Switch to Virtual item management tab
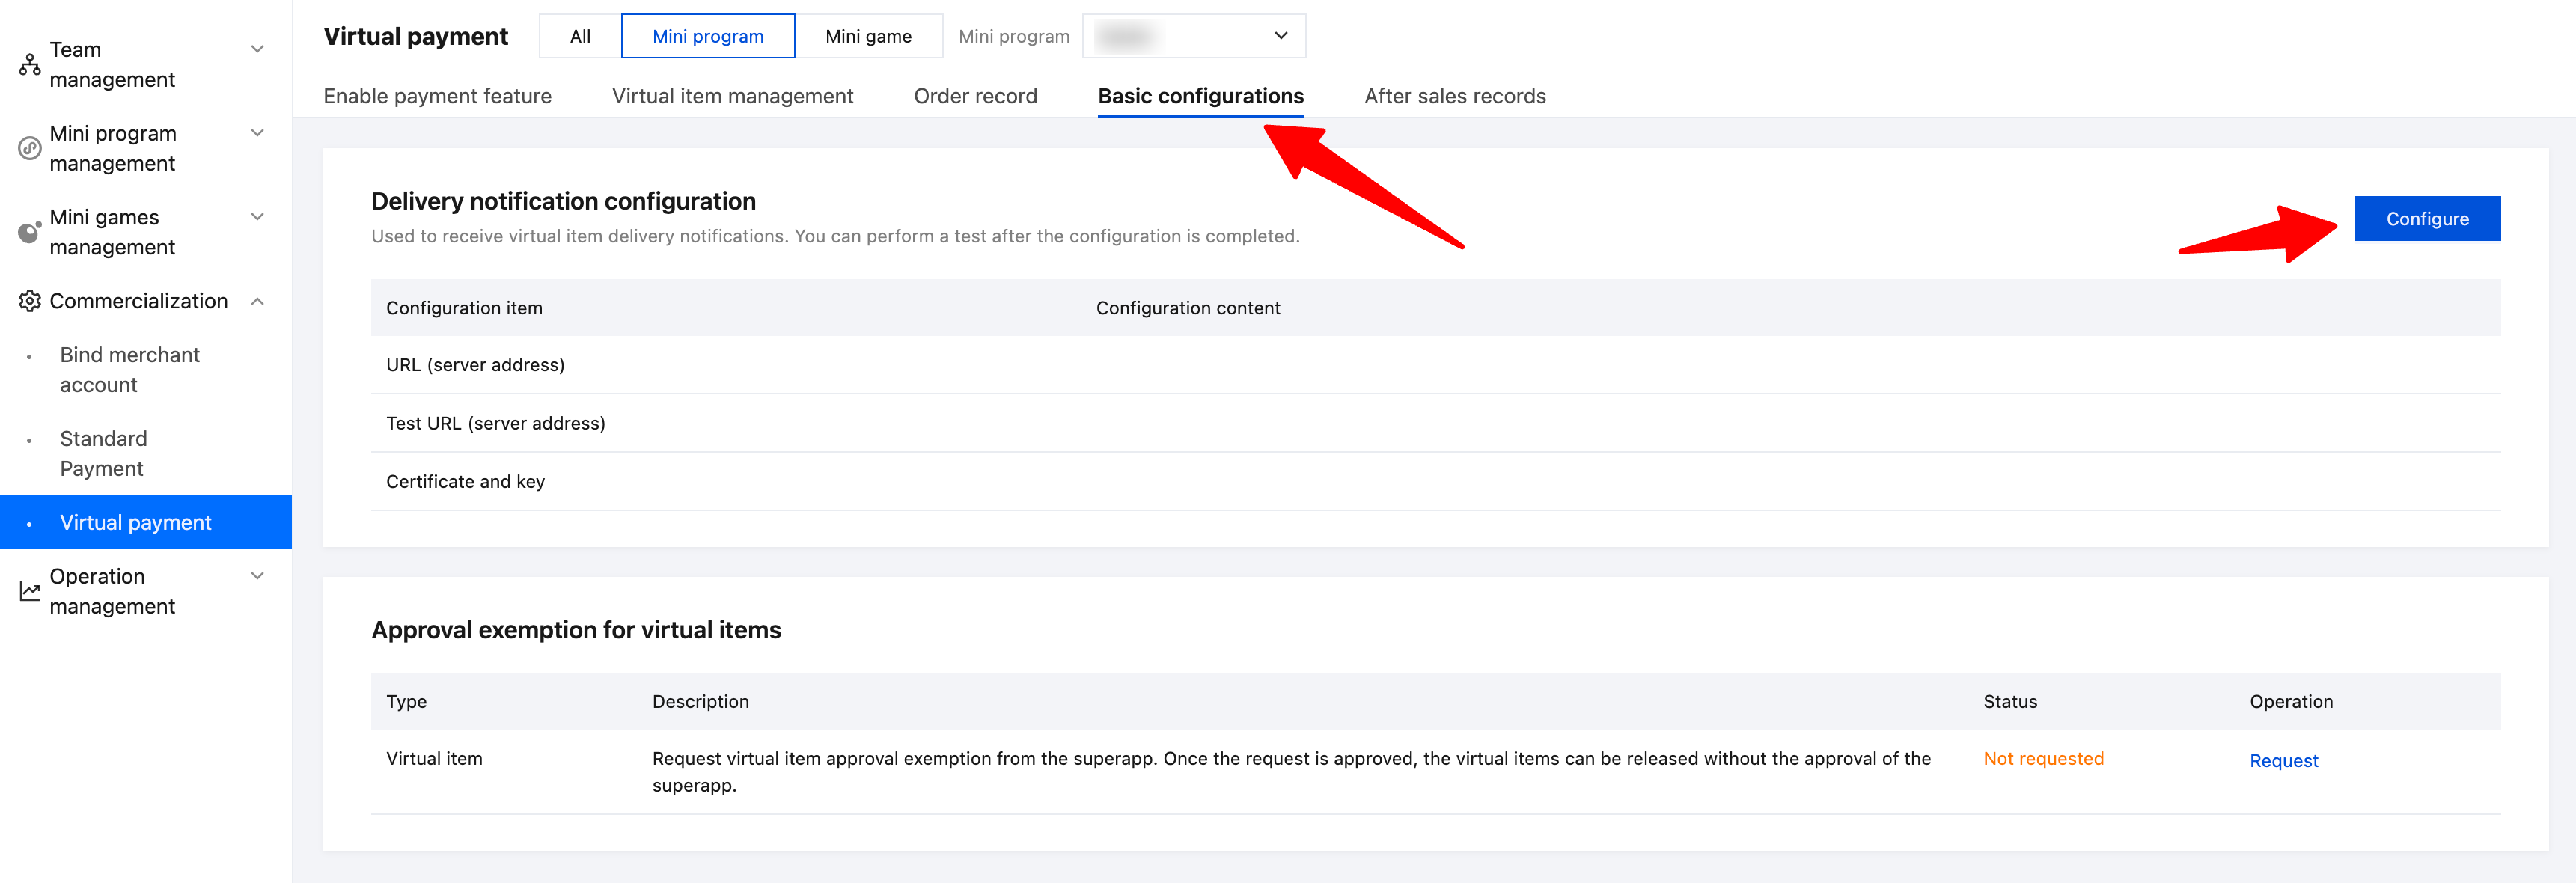This screenshot has width=2576, height=883. pos(732,96)
